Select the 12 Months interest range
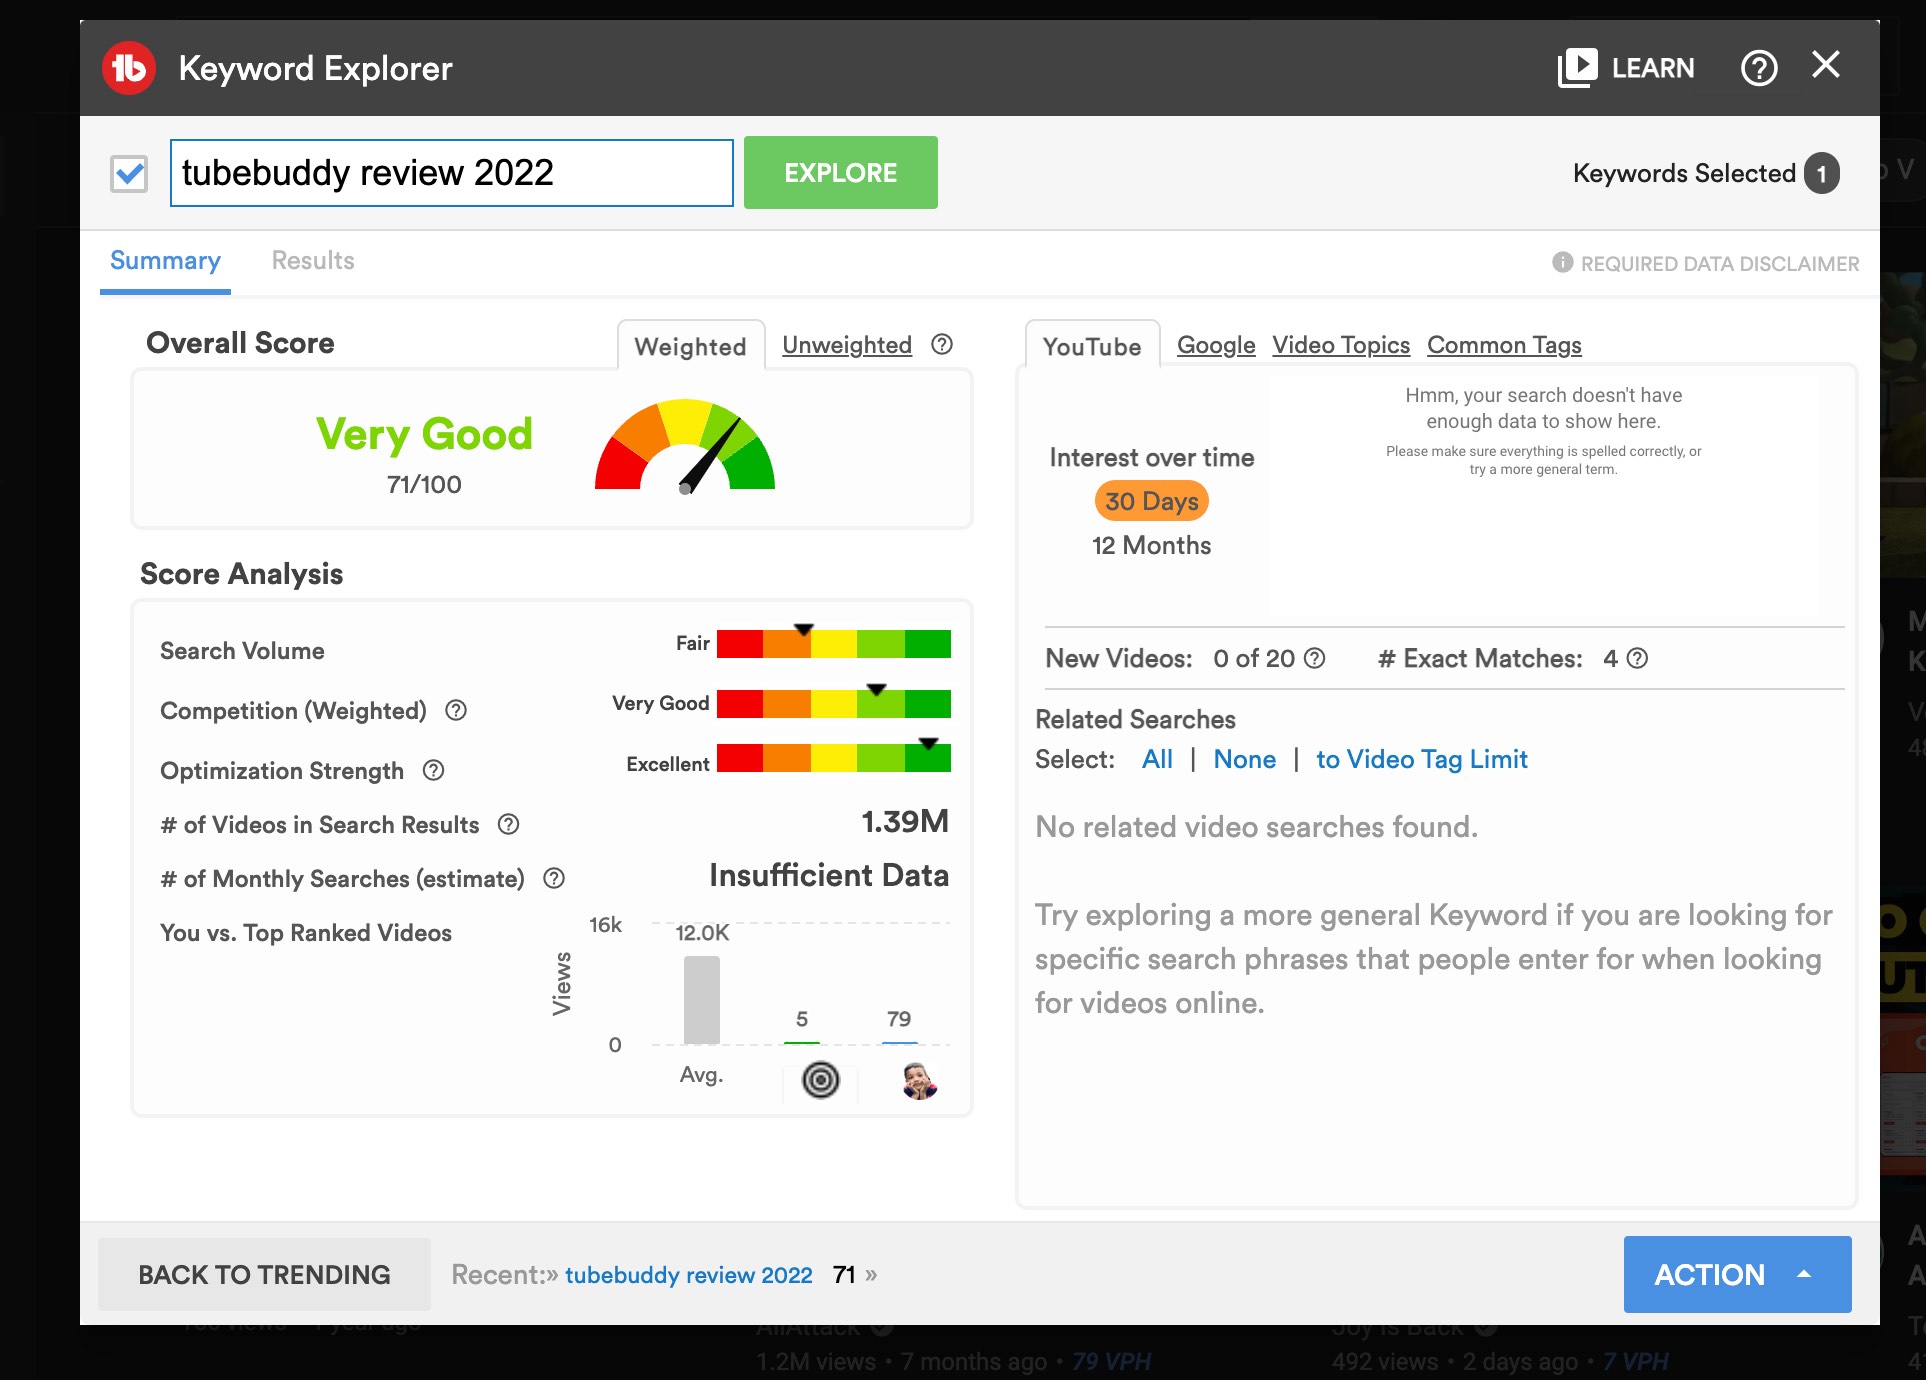The height and width of the screenshot is (1380, 1926). (1152, 545)
